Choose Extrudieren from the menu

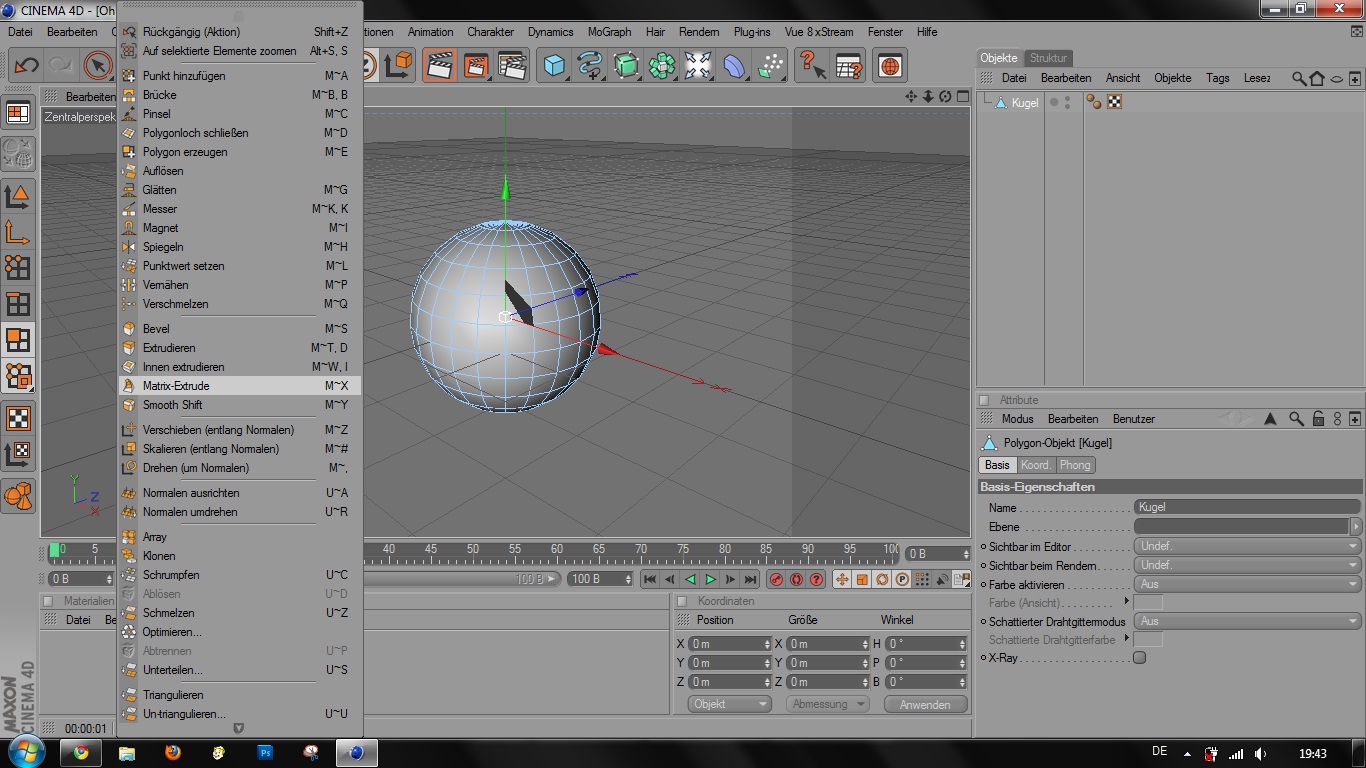(x=239, y=348)
